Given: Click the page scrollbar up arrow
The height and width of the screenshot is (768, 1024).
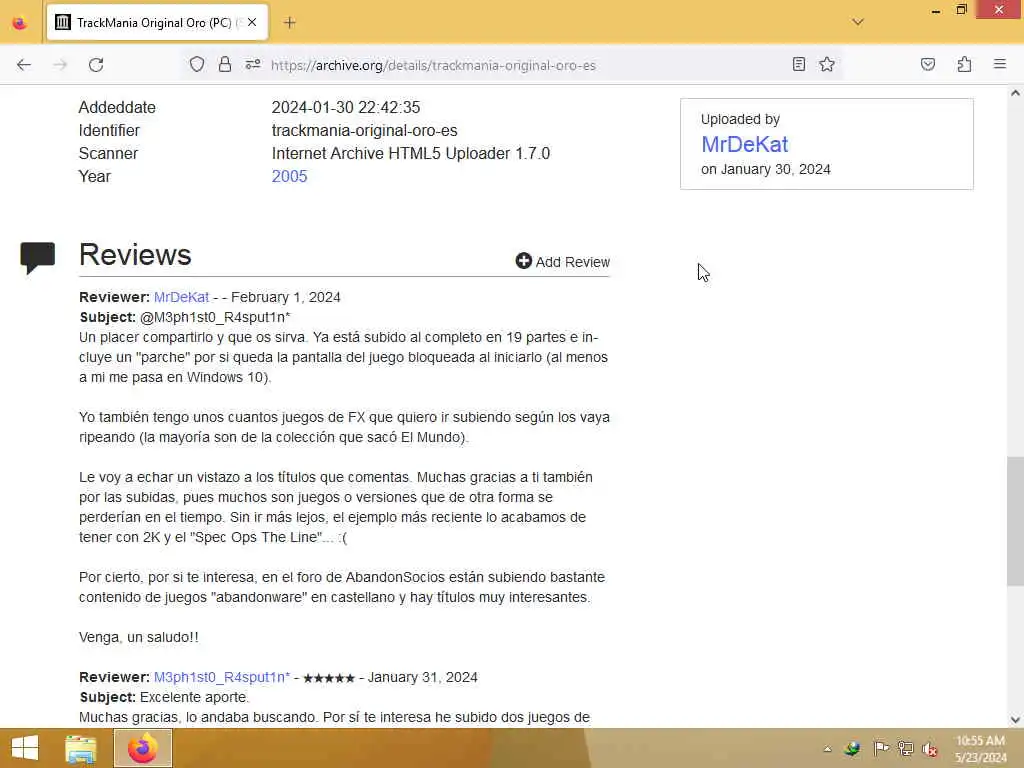Looking at the screenshot, I should tap(1015, 93).
